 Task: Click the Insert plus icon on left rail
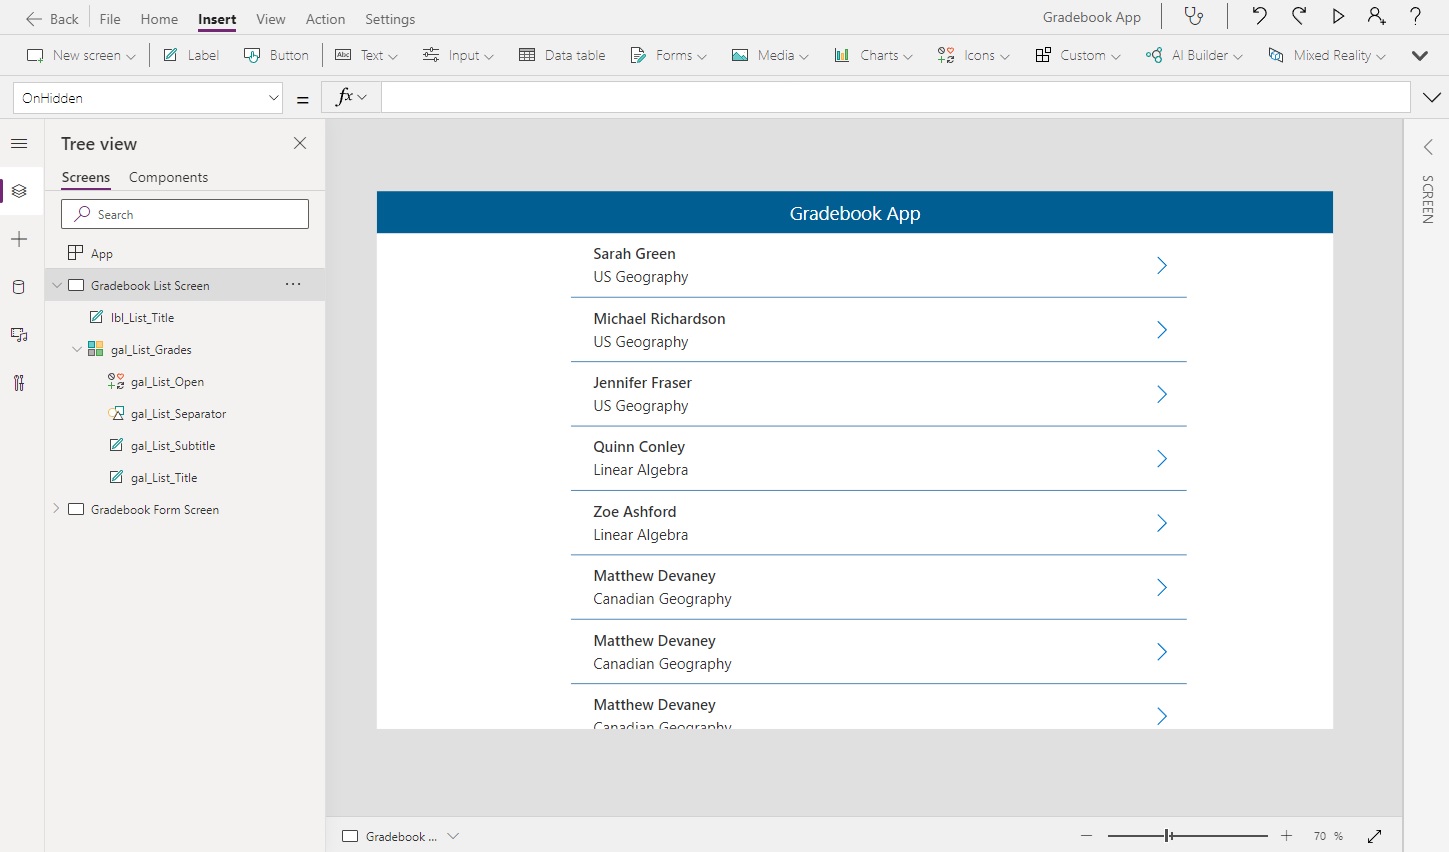19,239
